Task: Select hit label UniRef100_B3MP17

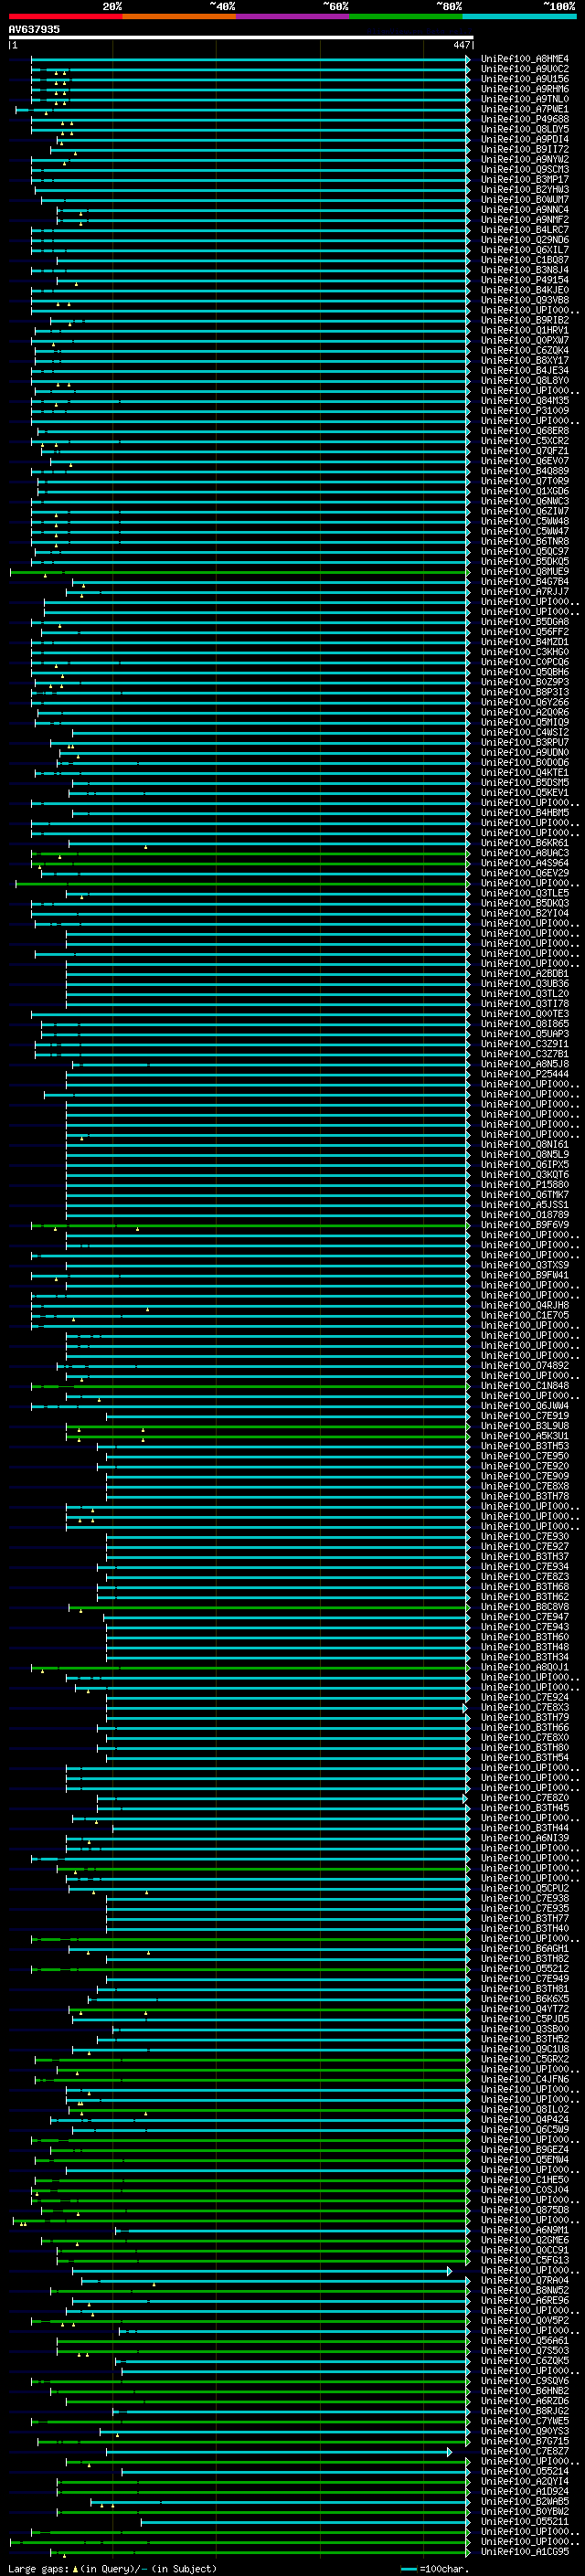Action: coord(525,180)
